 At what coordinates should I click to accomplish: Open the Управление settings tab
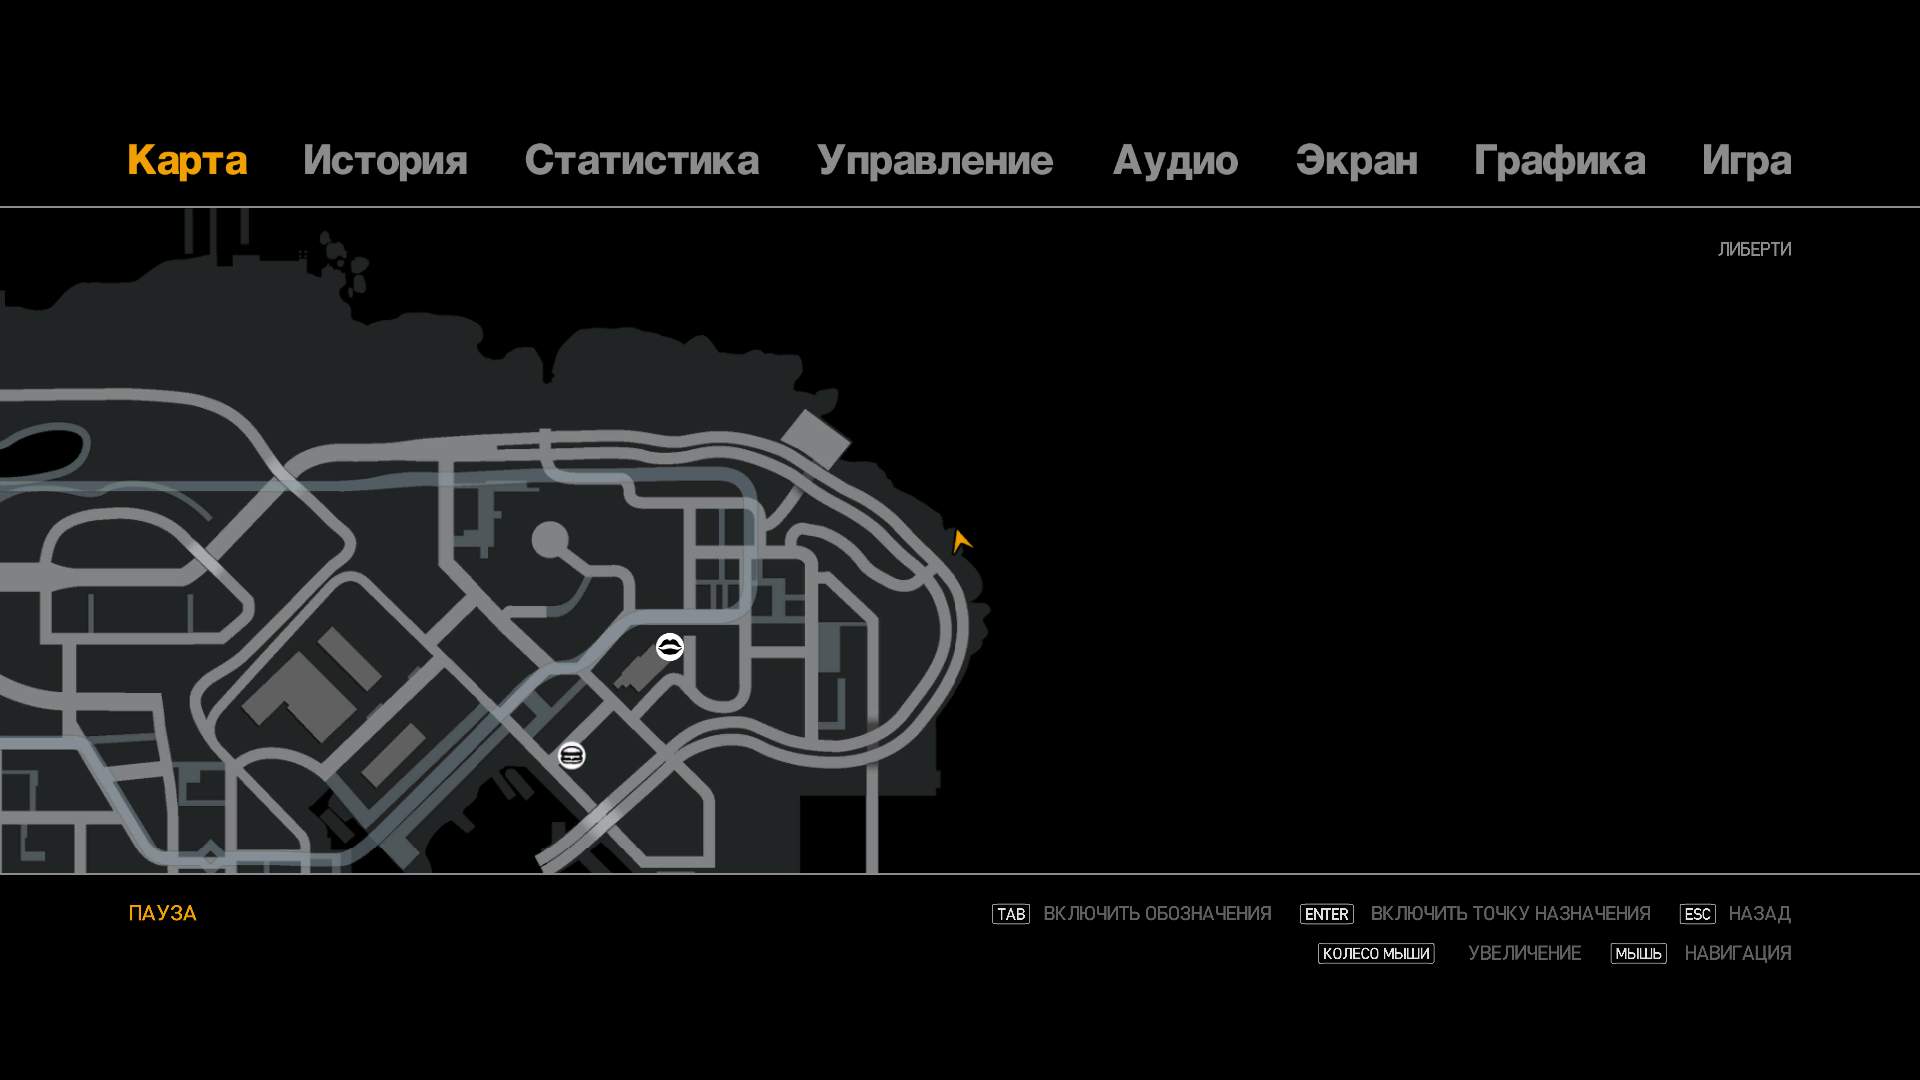[x=935, y=161]
